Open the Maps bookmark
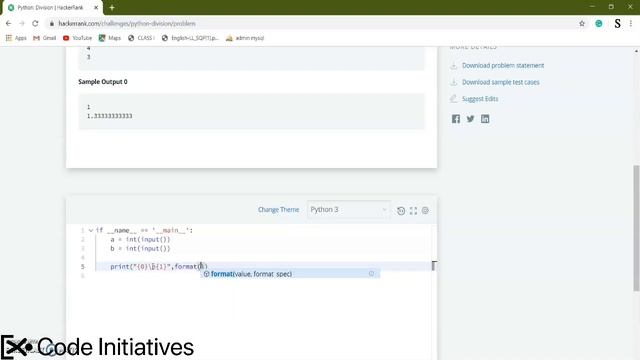Image resolution: width=640 pixels, height=360 pixels. 110,38
